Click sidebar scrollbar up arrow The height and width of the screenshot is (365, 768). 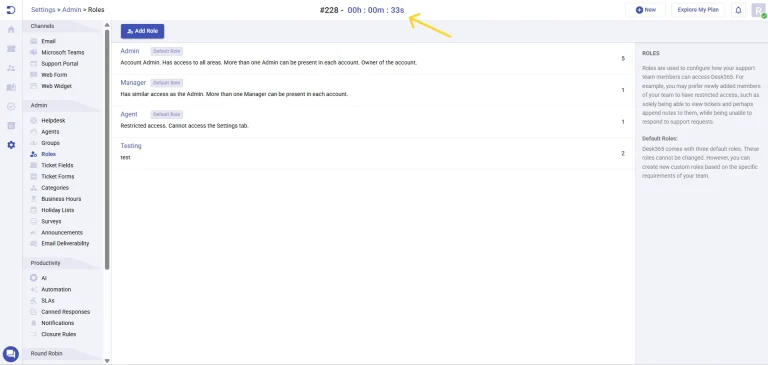(107, 25)
